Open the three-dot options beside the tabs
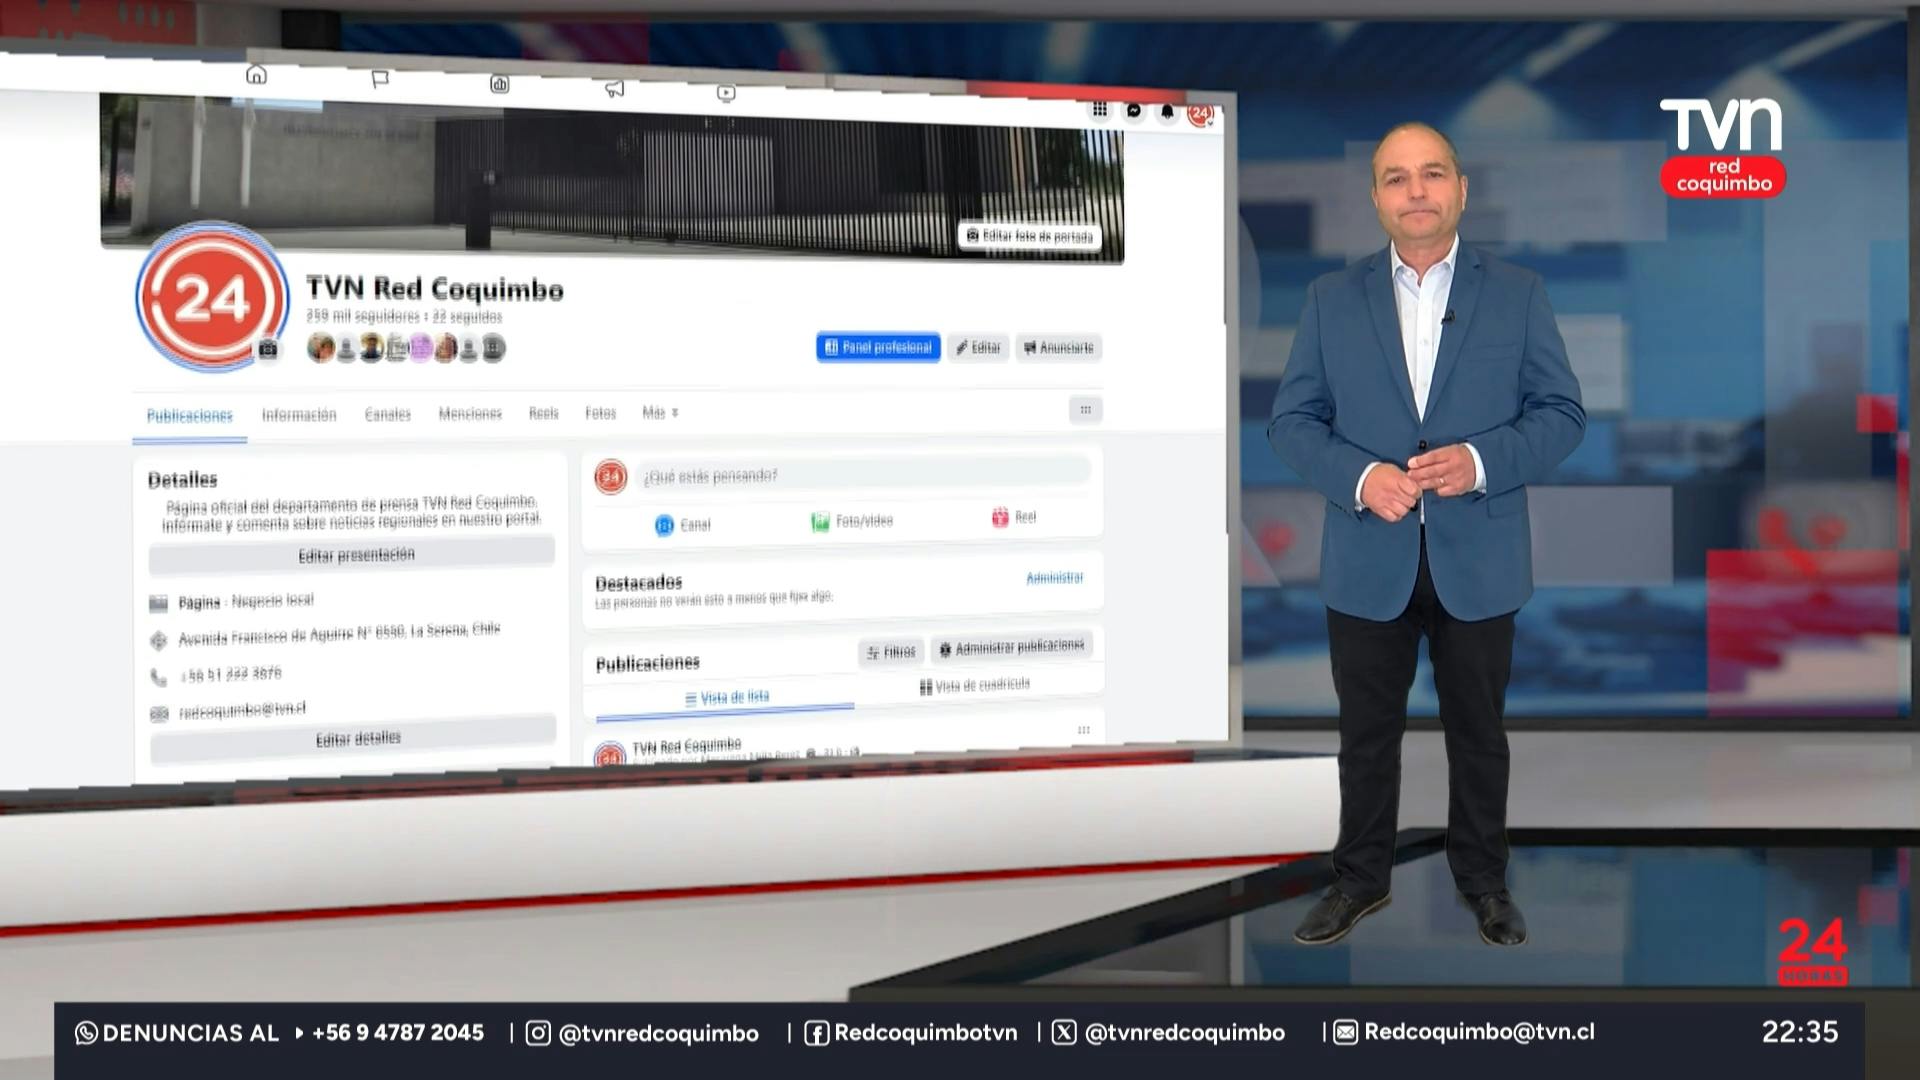This screenshot has width=1920, height=1080. pyautogui.click(x=1086, y=410)
